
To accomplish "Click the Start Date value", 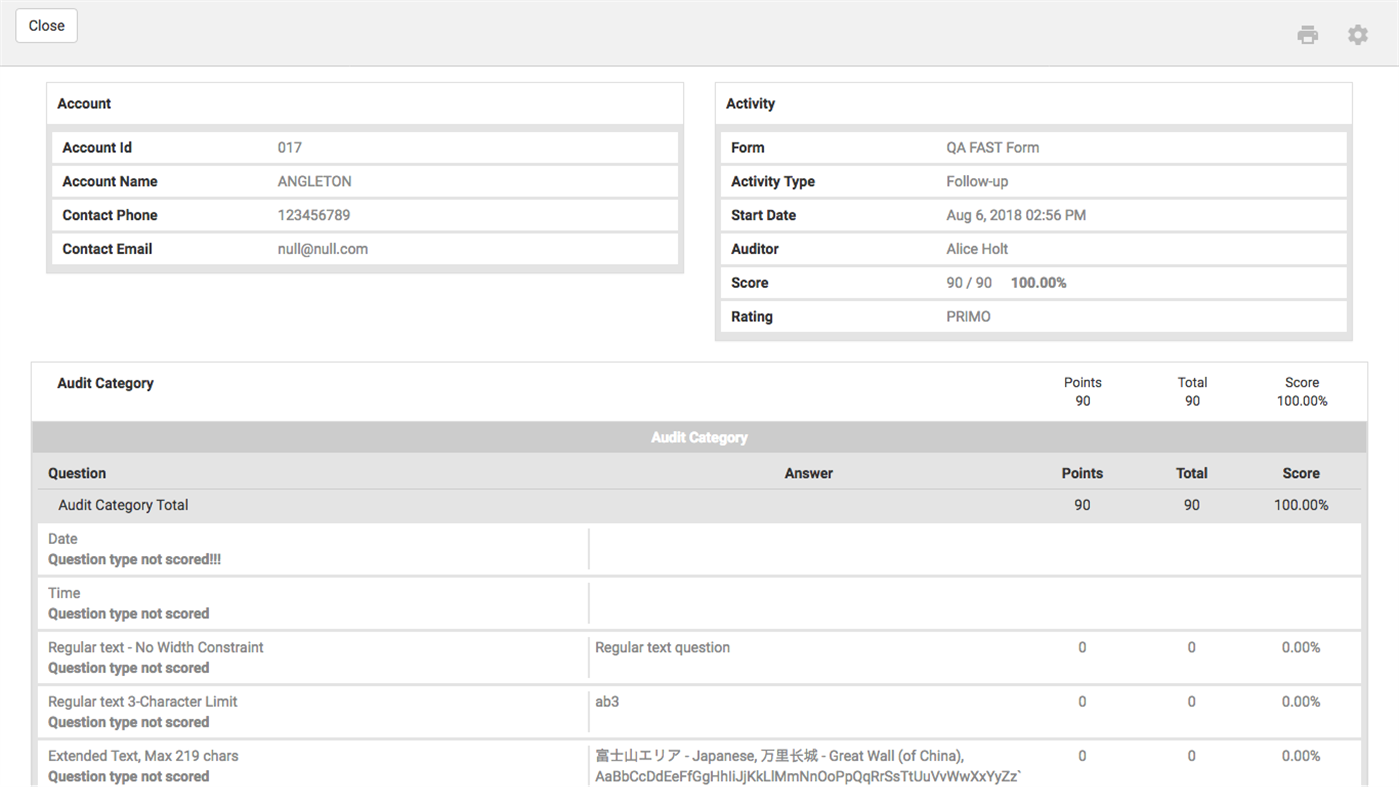I will click(x=1015, y=215).
